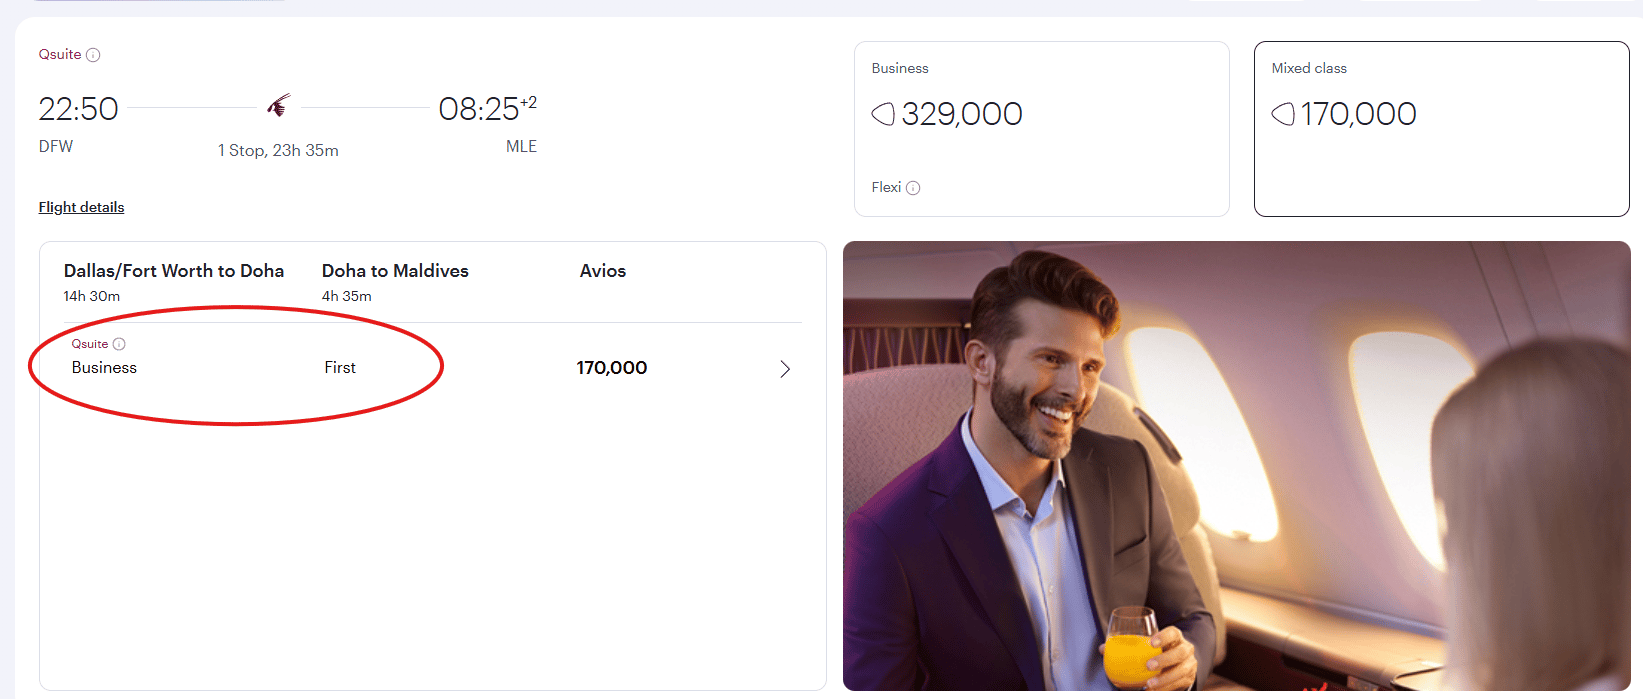Open the Flight details link

tap(81, 207)
